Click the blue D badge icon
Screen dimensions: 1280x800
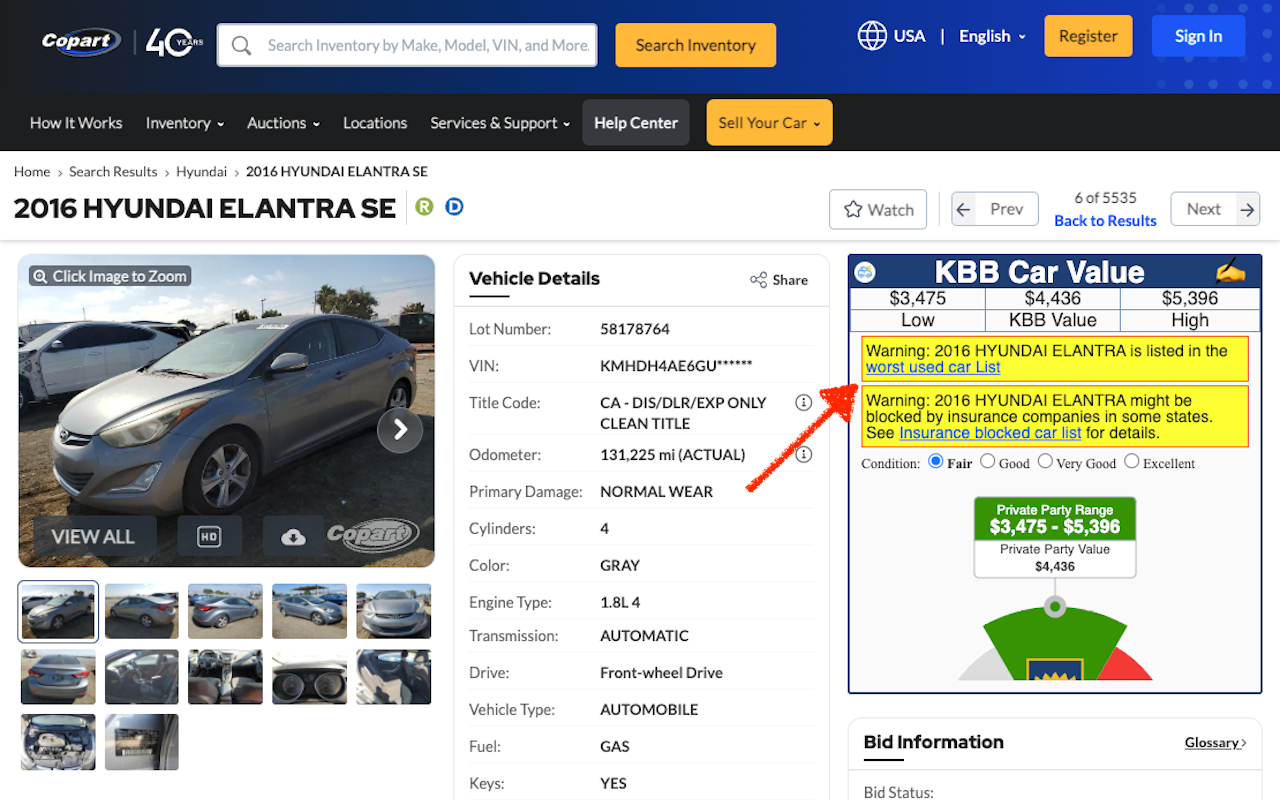pos(454,207)
